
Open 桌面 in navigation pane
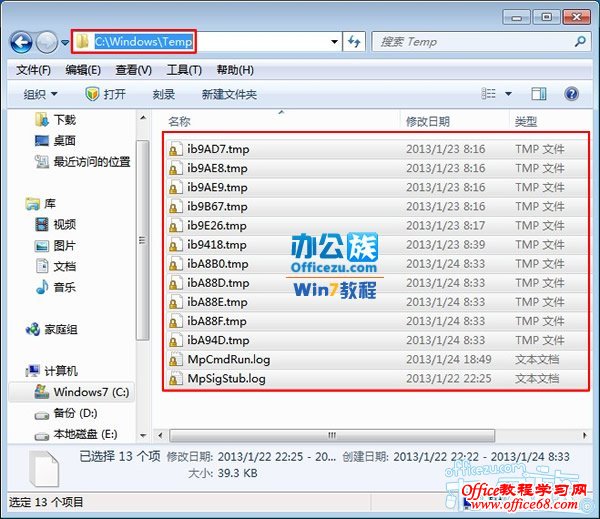click(55, 141)
